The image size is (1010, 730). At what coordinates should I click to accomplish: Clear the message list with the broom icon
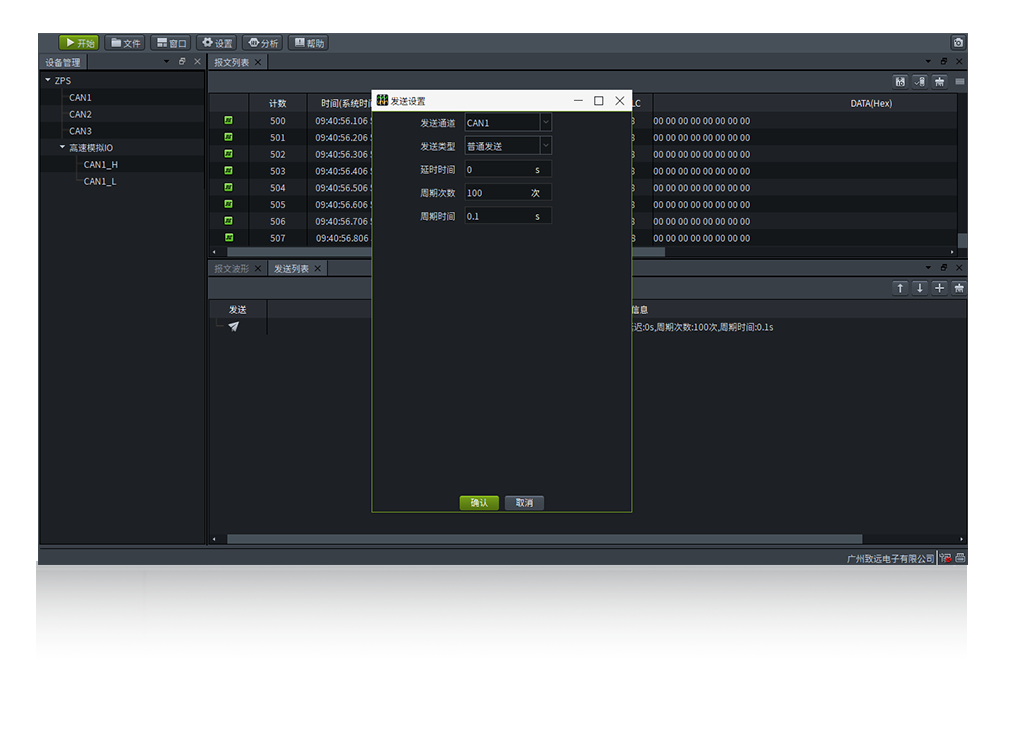click(x=939, y=82)
